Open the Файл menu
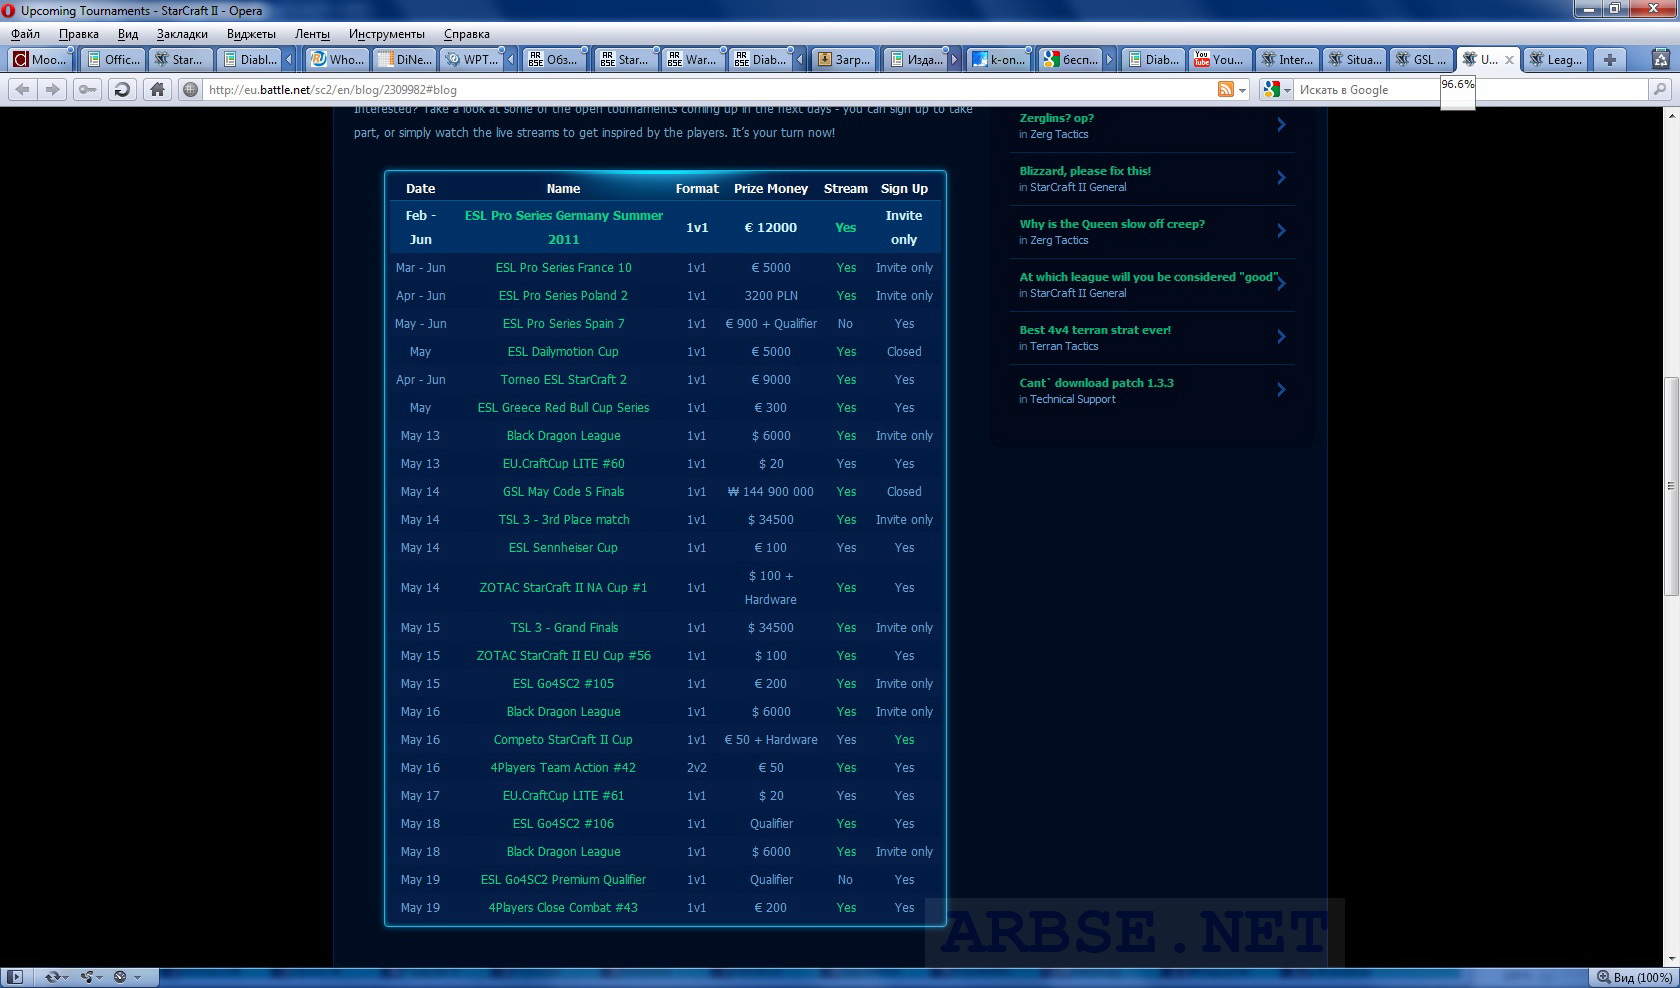The width and height of the screenshot is (1680, 988). (x=26, y=34)
